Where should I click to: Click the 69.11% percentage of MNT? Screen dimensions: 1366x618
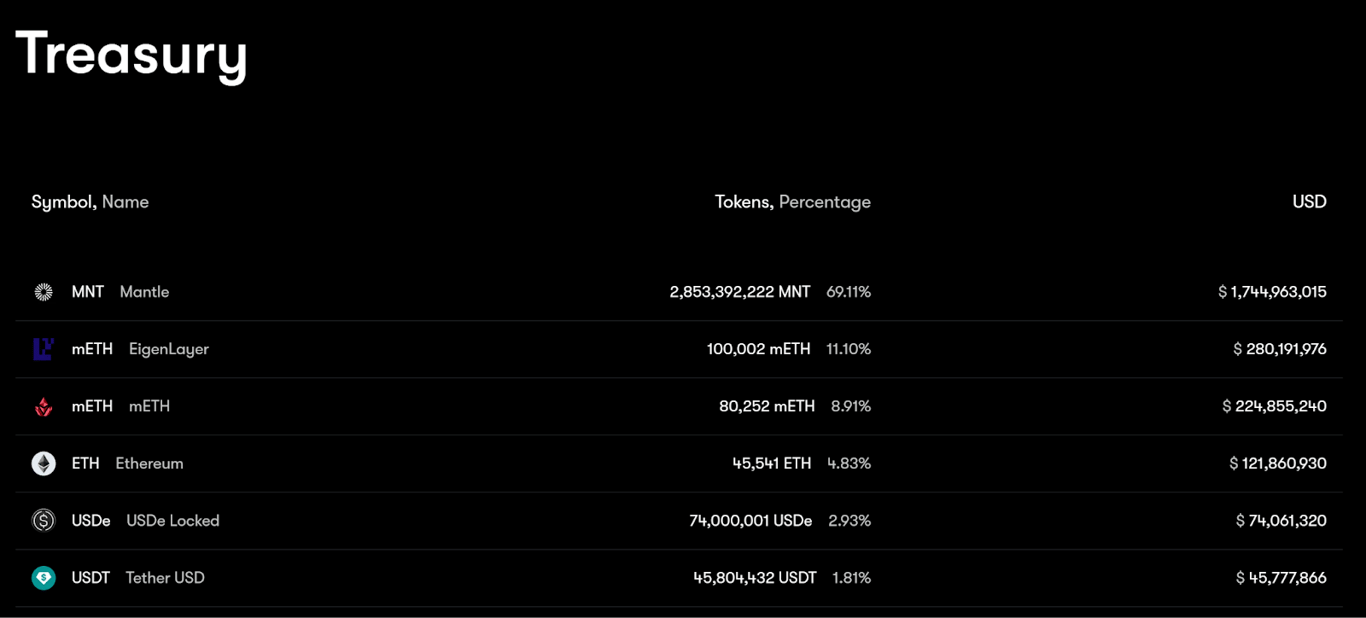pos(849,292)
